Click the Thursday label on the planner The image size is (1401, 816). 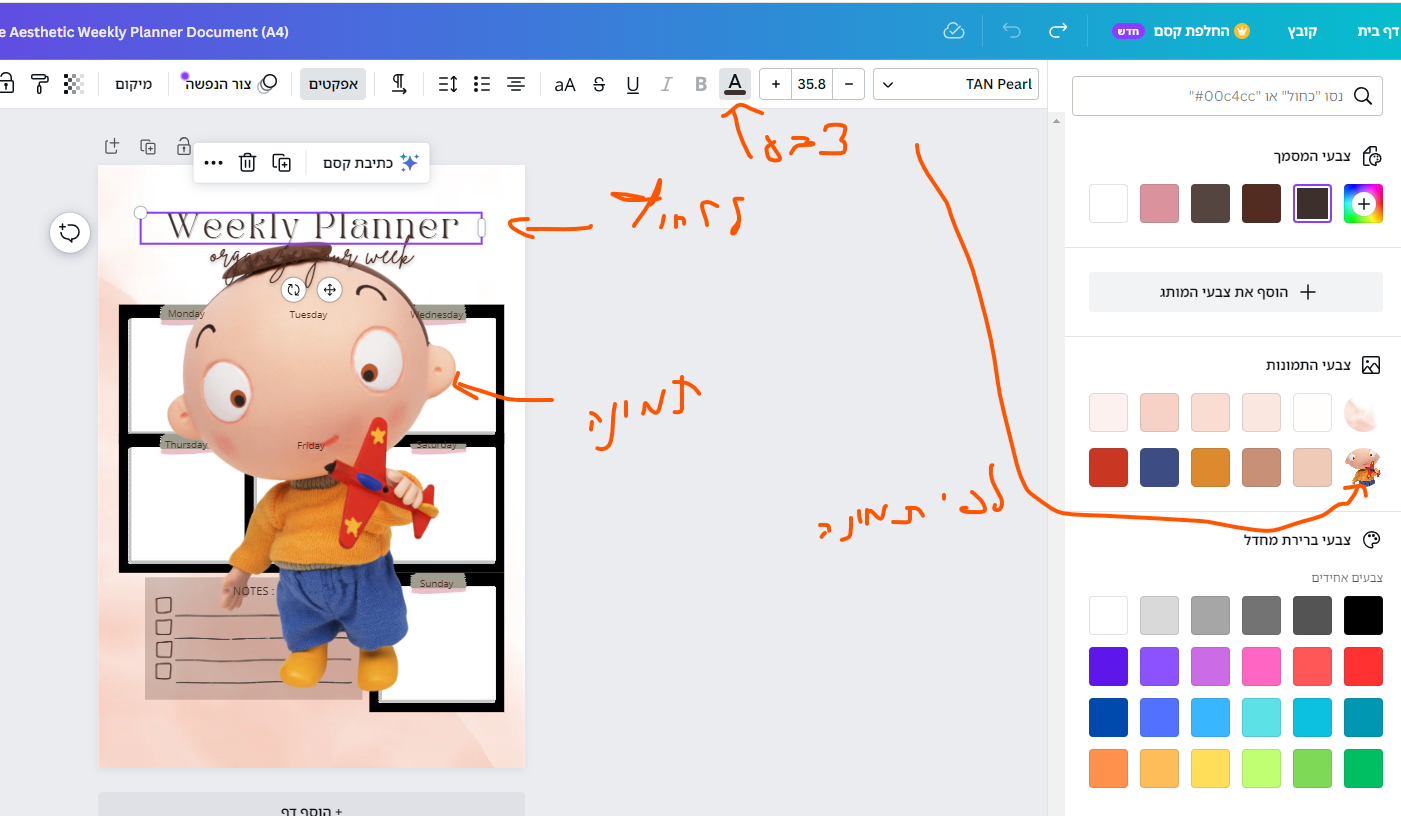click(186, 445)
